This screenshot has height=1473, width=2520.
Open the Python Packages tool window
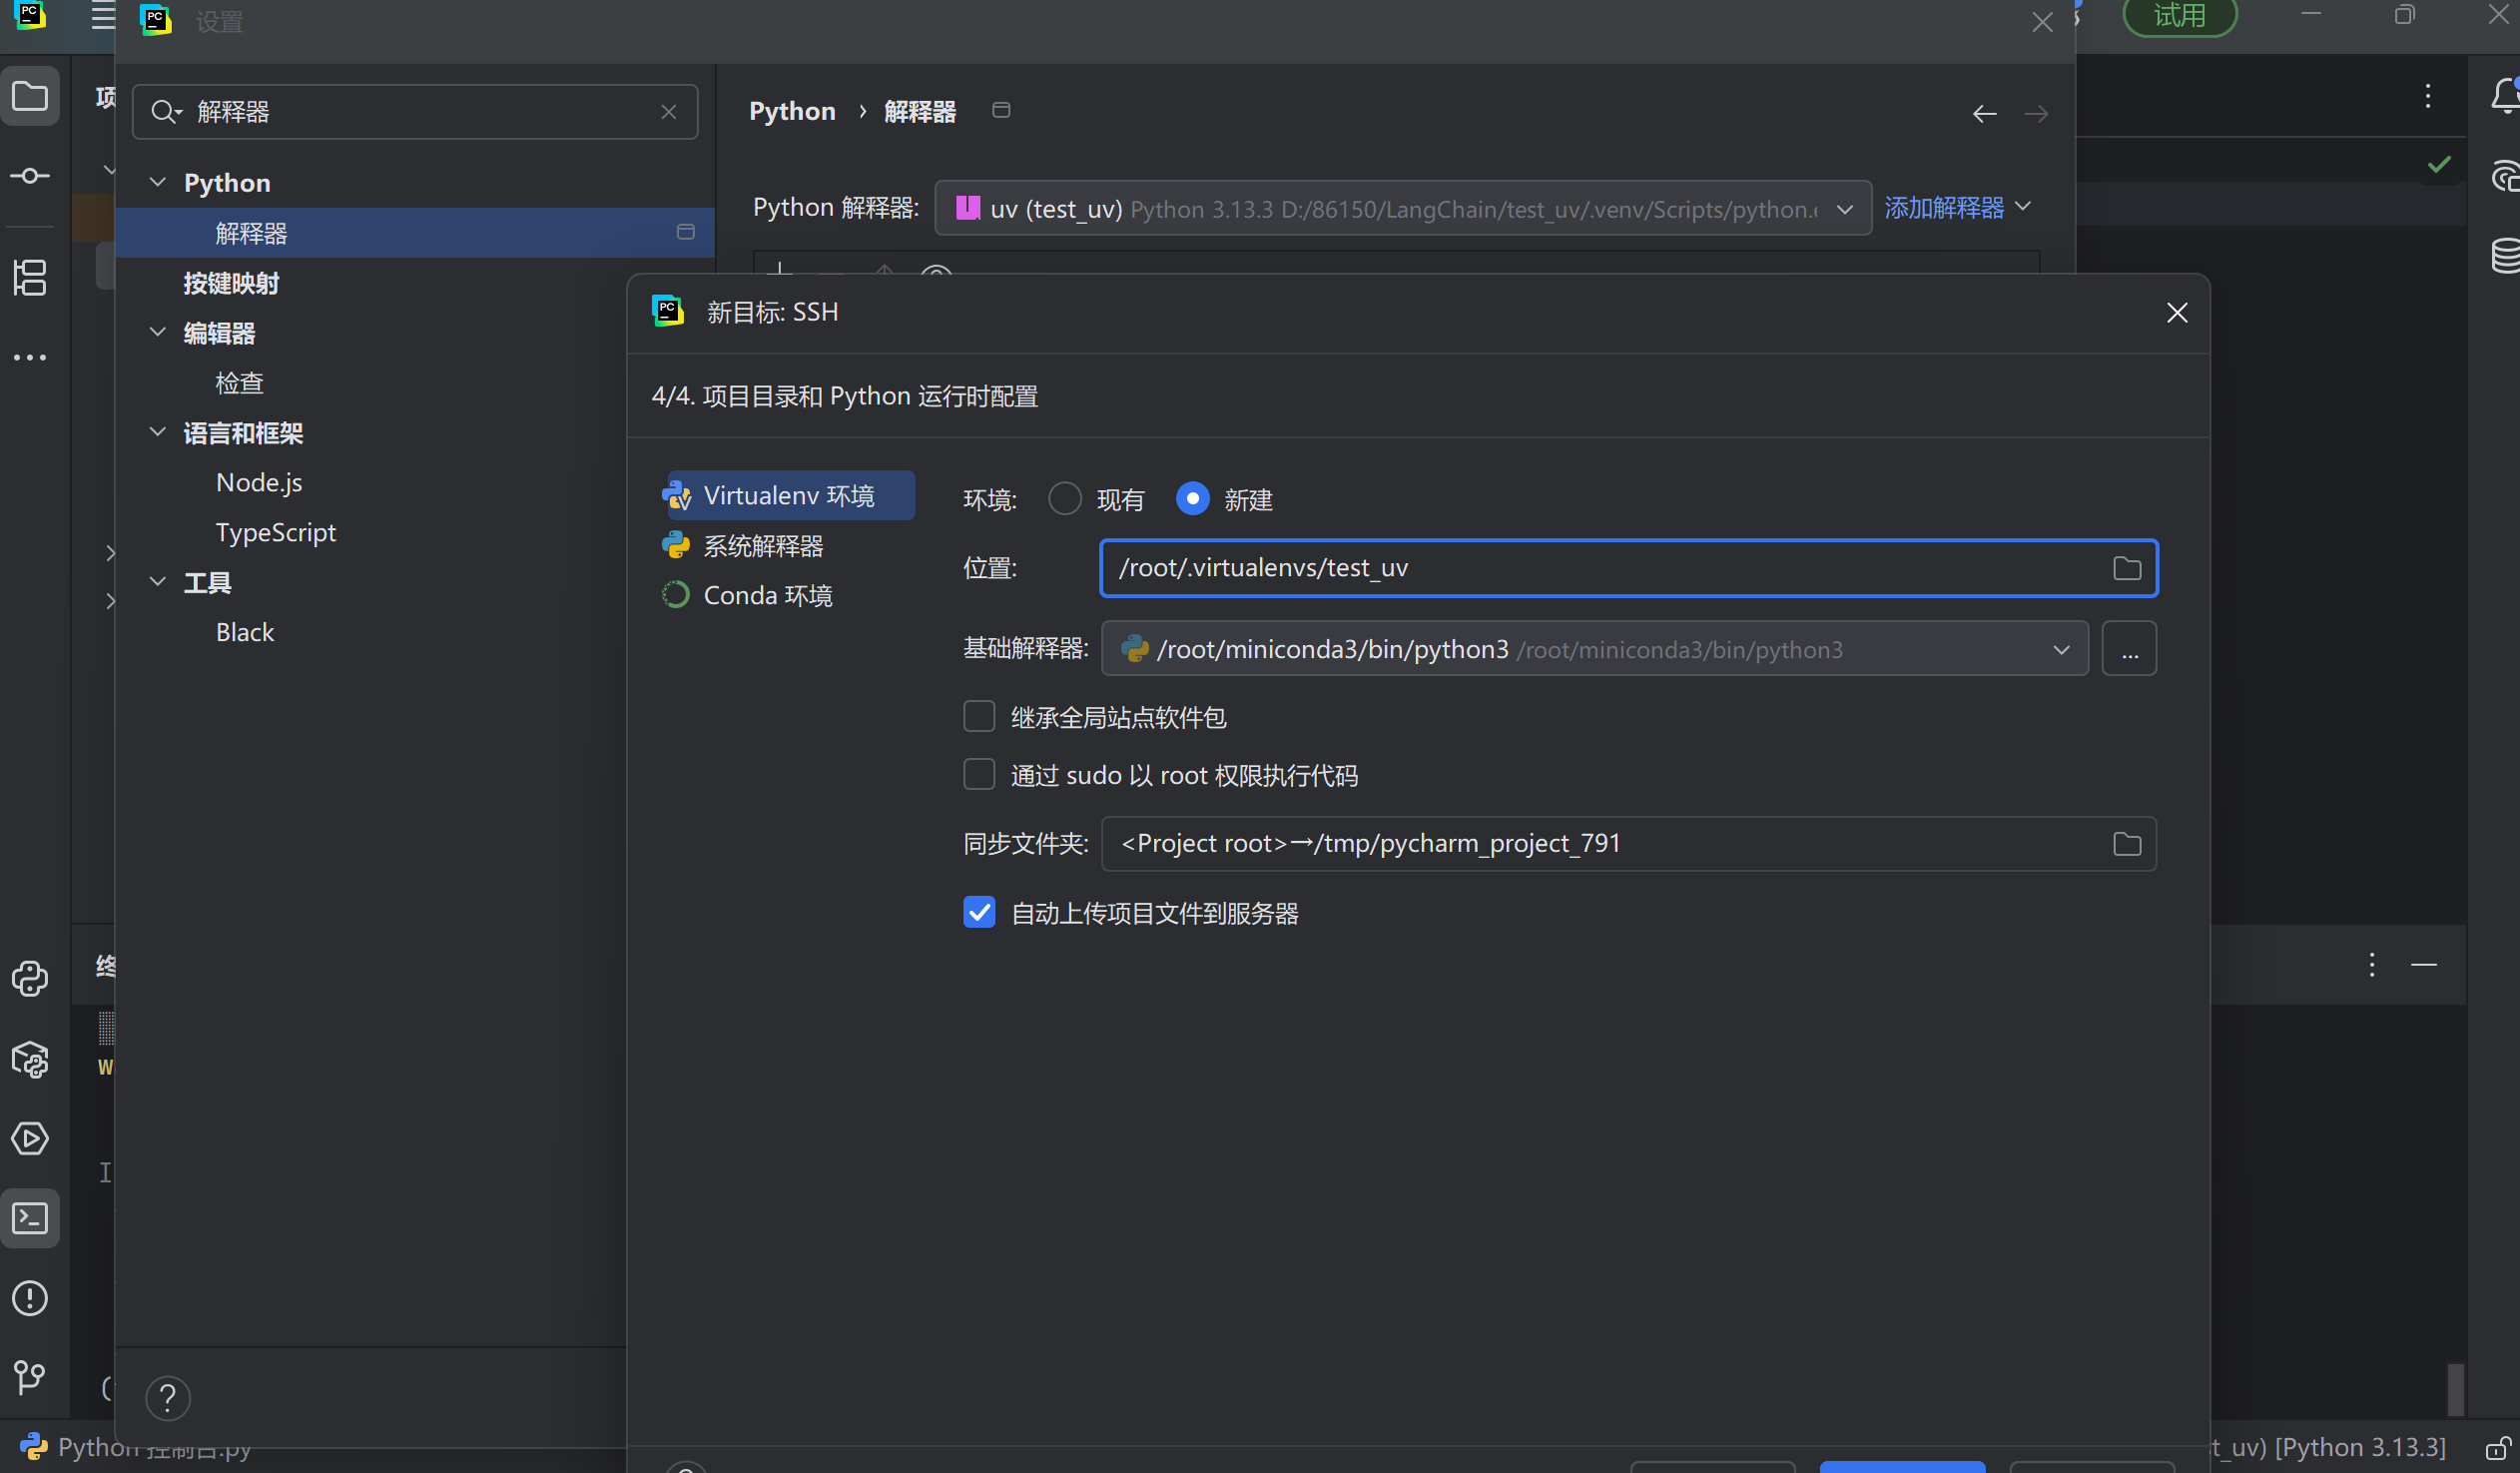coord(30,1060)
